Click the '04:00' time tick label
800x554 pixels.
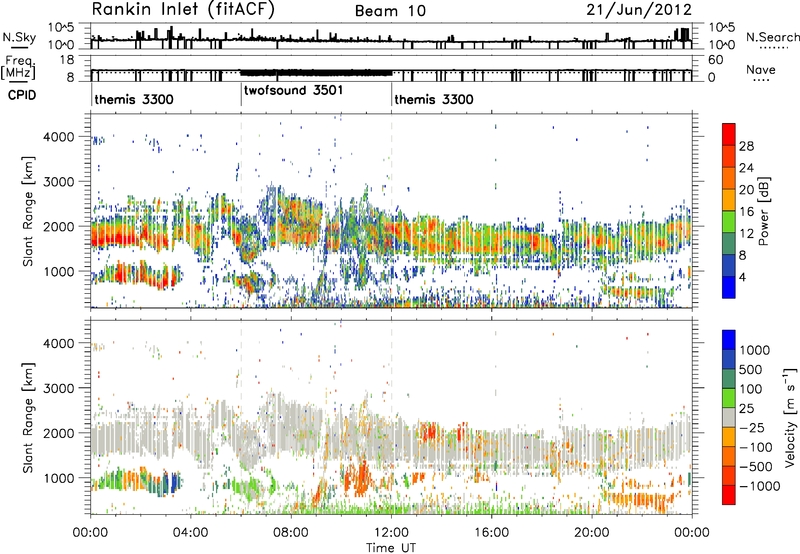[x=191, y=533]
